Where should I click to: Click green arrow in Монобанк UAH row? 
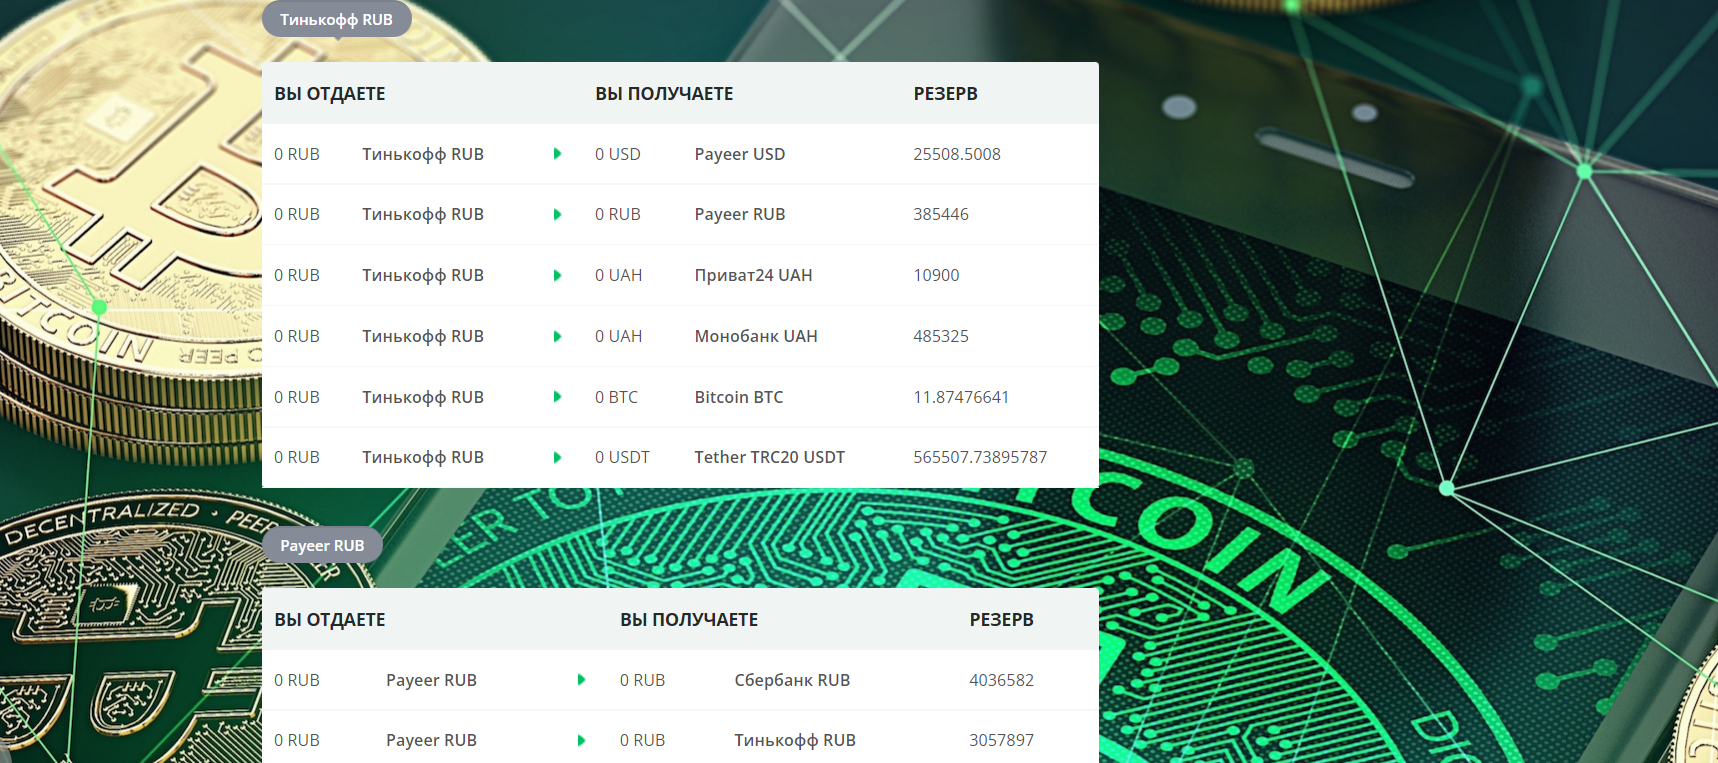click(x=557, y=336)
